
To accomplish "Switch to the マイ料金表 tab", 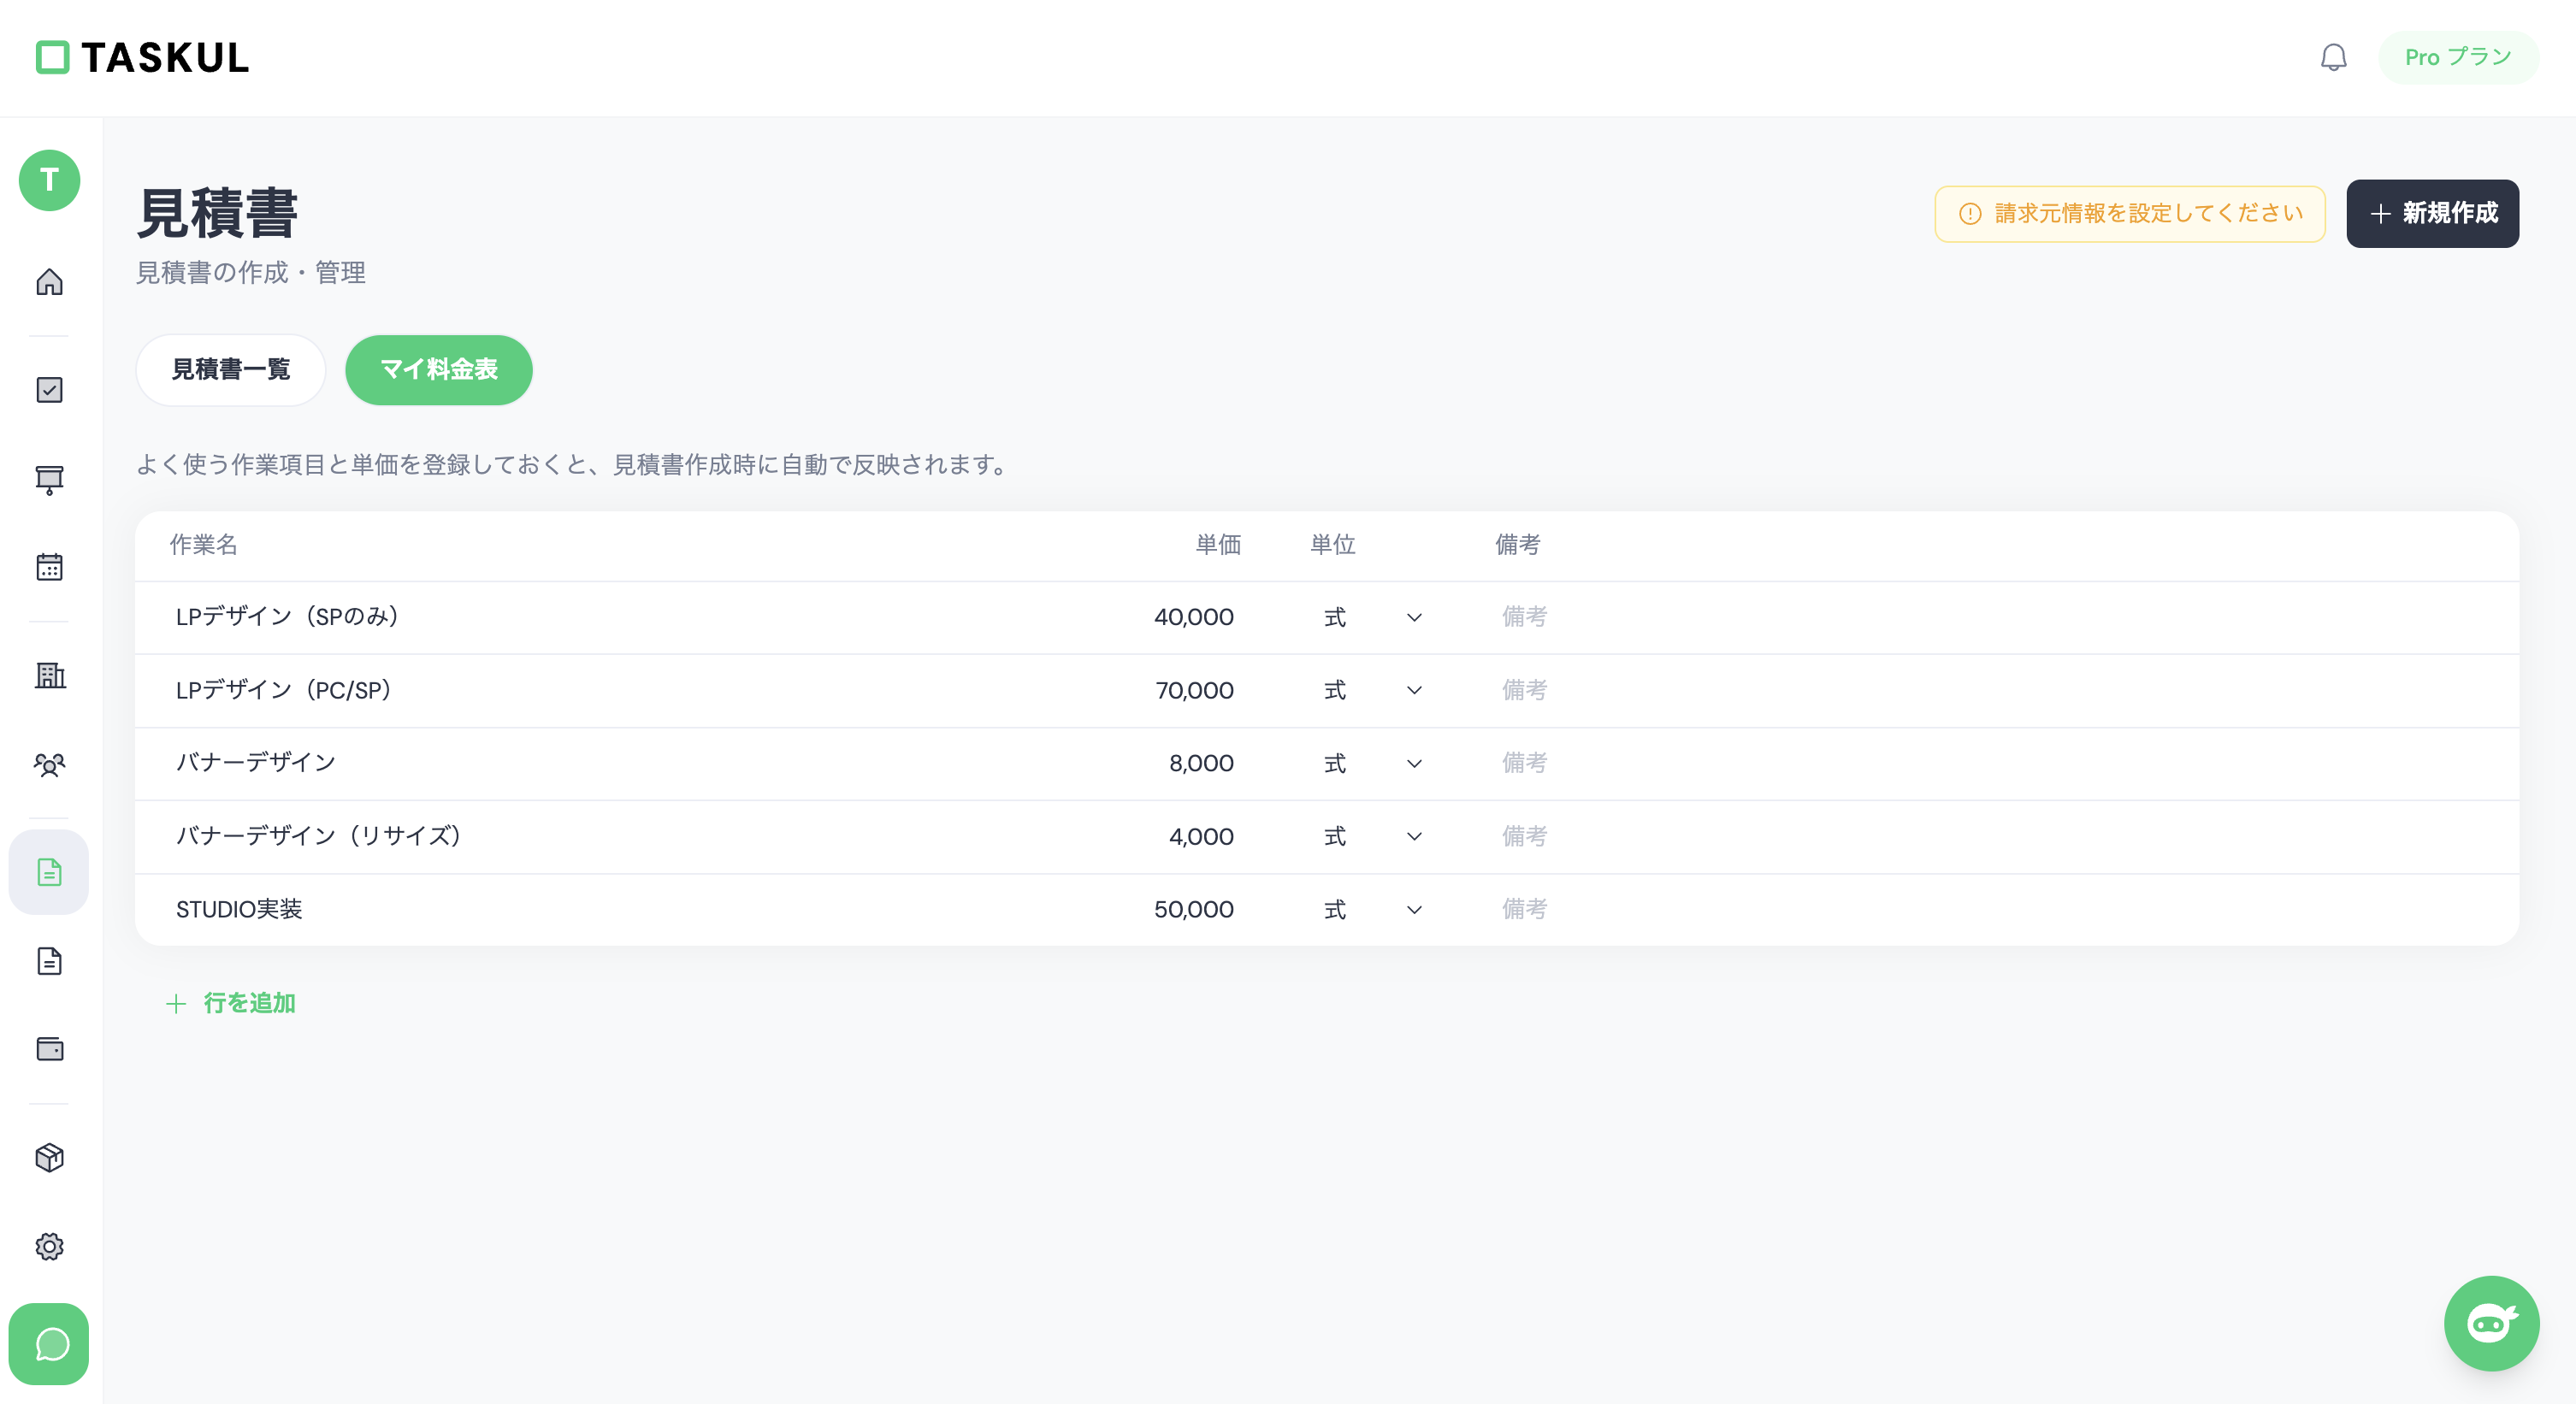I will [438, 369].
